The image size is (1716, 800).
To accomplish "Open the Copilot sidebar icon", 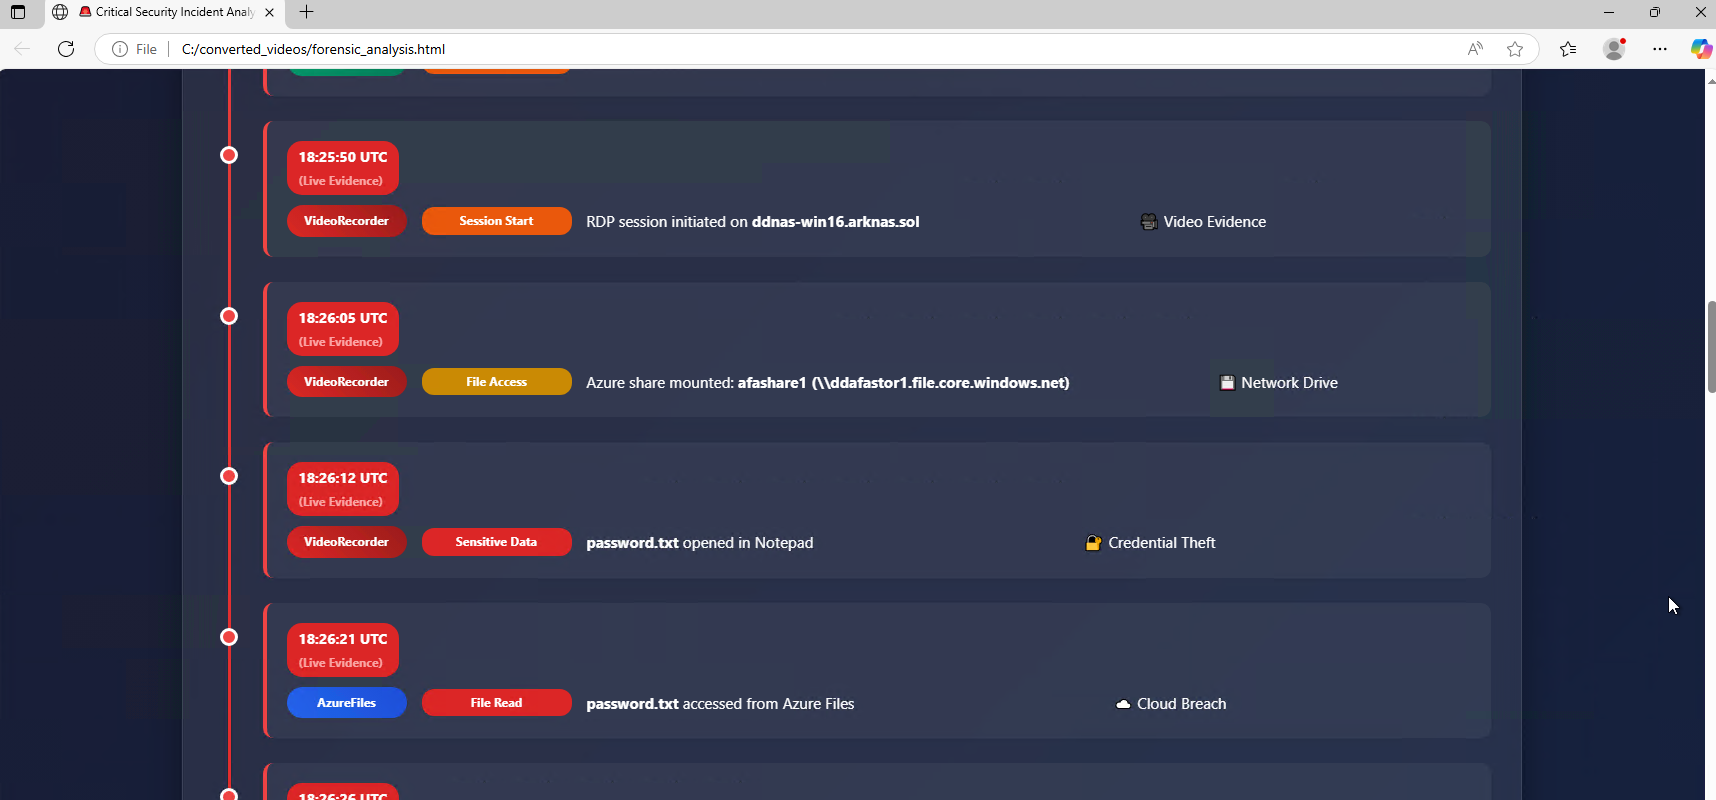I will click(x=1701, y=49).
